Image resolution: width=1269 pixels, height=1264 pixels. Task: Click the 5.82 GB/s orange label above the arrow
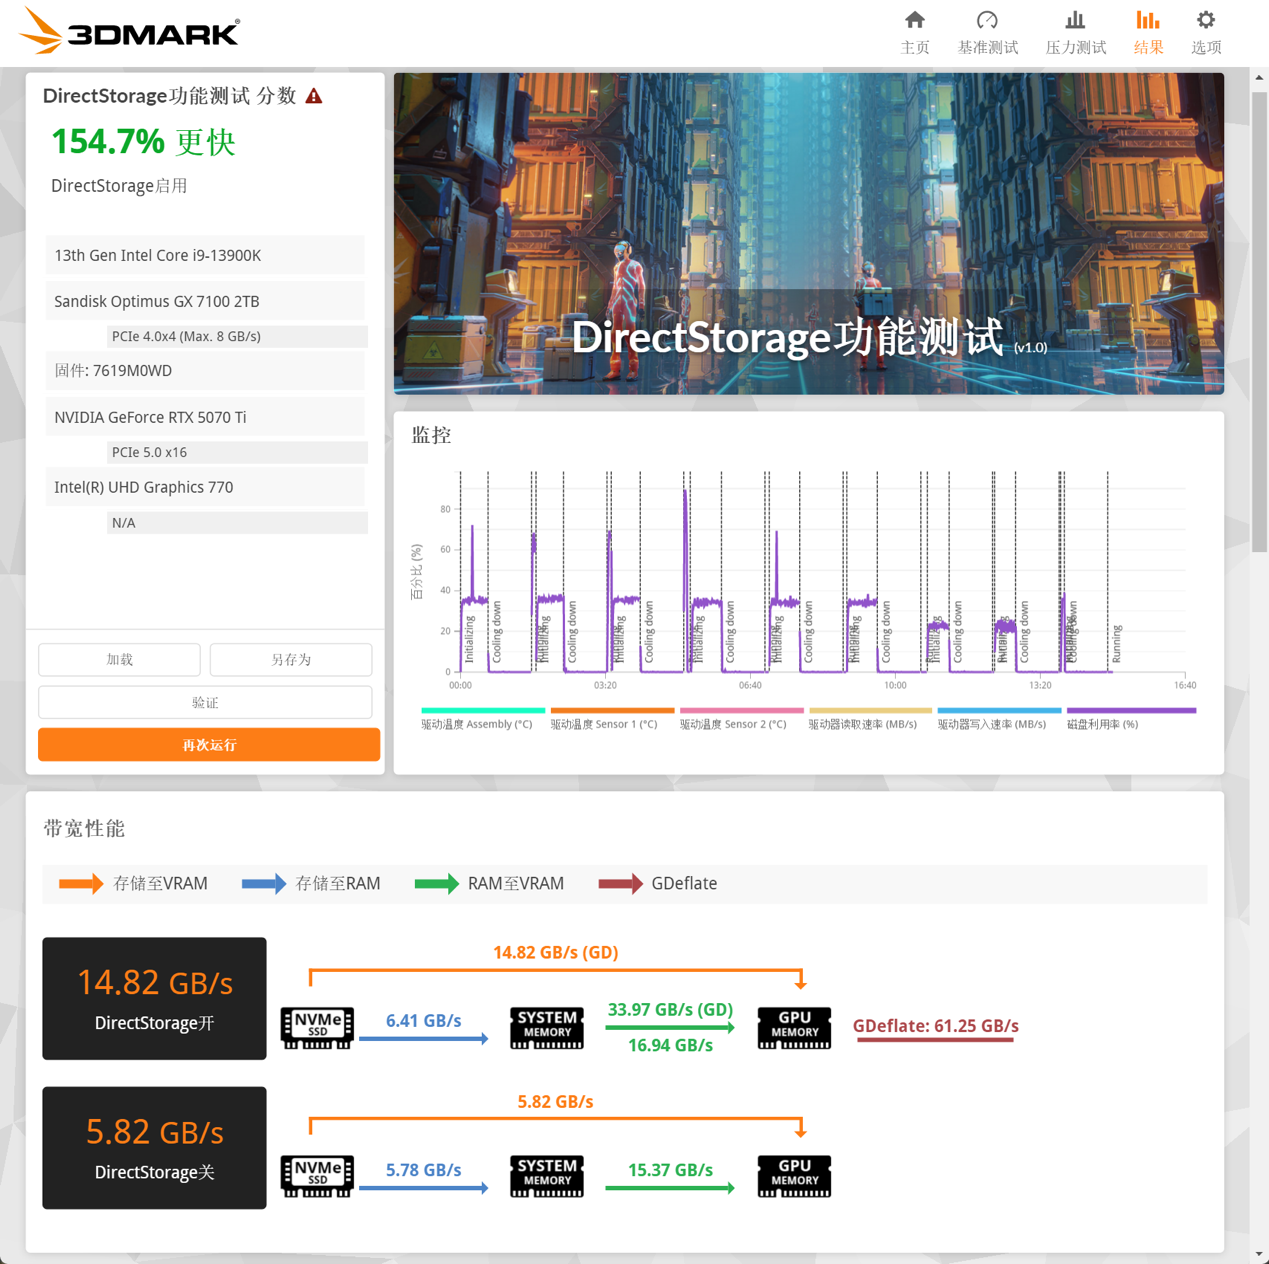tap(555, 1102)
